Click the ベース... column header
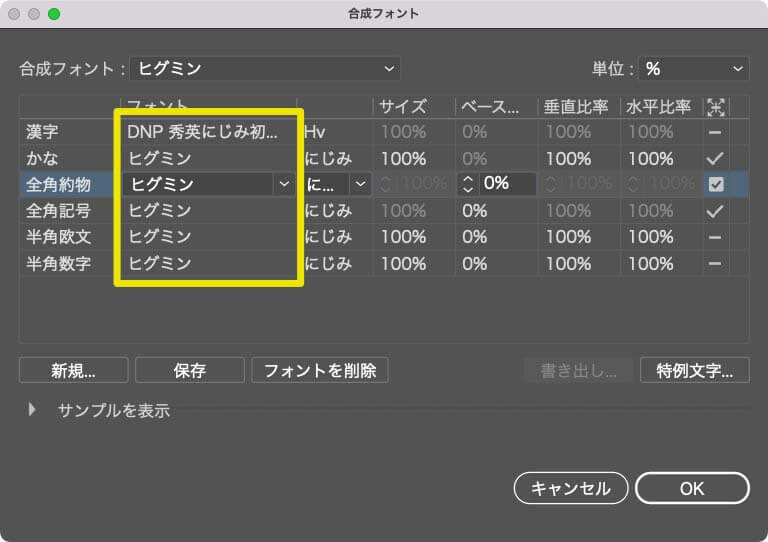The height and width of the screenshot is (542, 768). 490,106
